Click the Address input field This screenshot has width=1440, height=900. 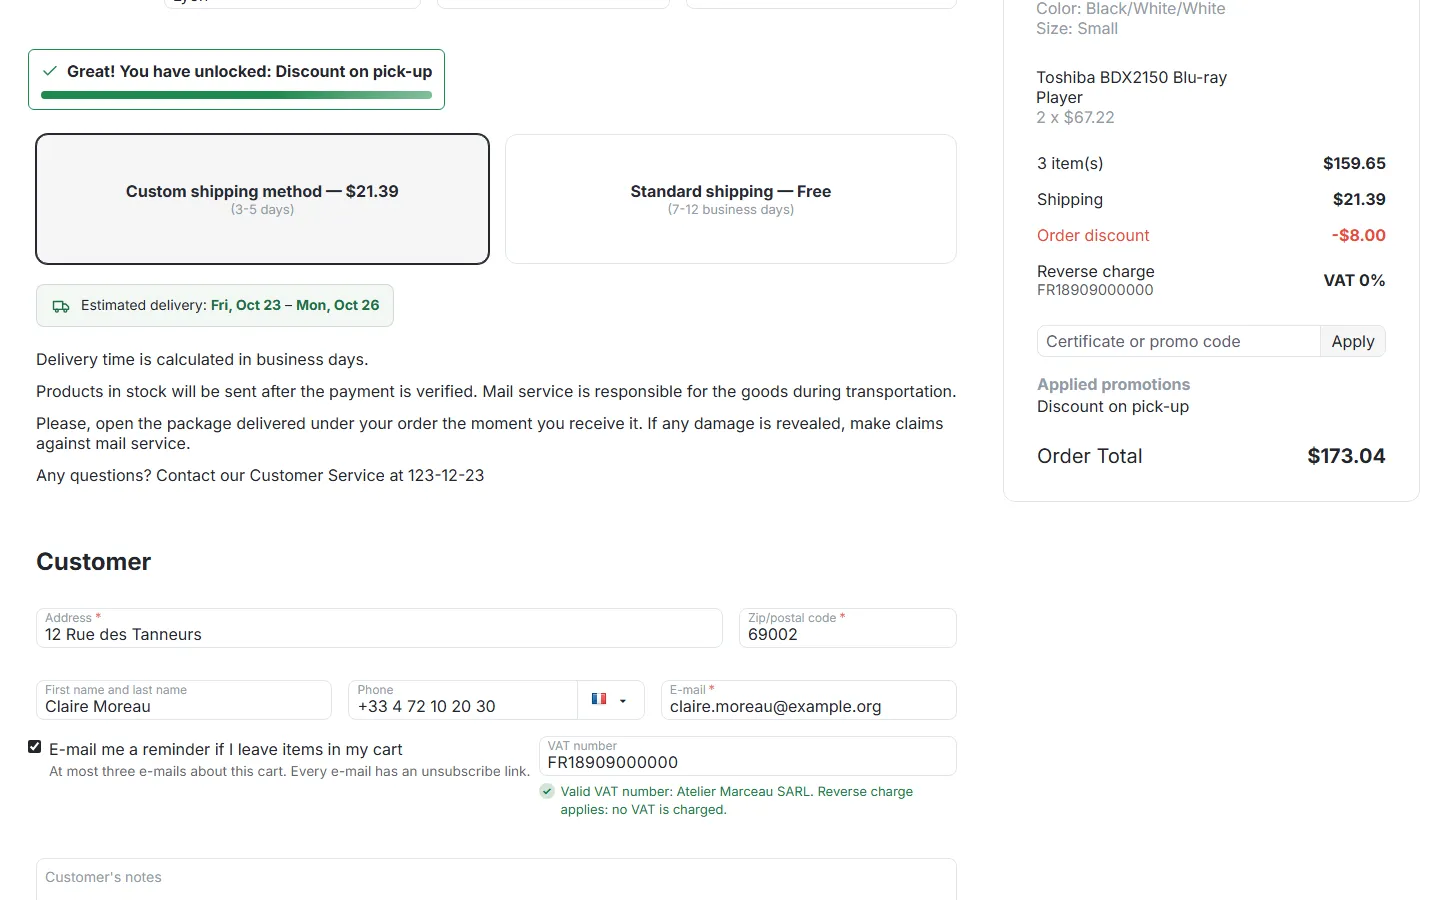point(379,628)
